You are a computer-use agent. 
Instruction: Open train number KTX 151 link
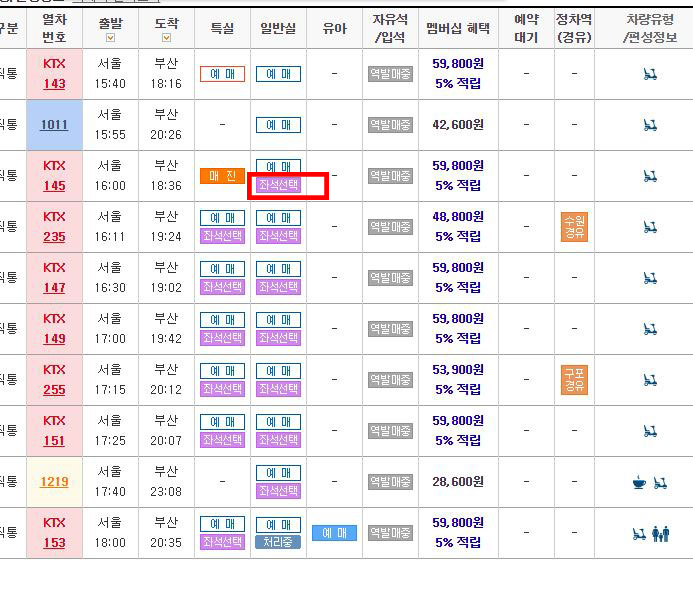click(54, 441)
